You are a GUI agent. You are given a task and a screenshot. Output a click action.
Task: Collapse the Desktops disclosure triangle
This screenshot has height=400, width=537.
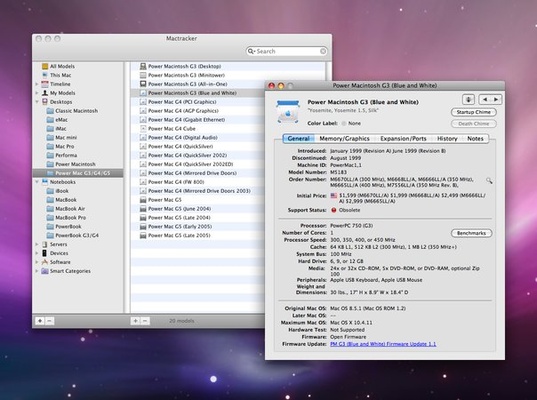[x=37, y=102]
